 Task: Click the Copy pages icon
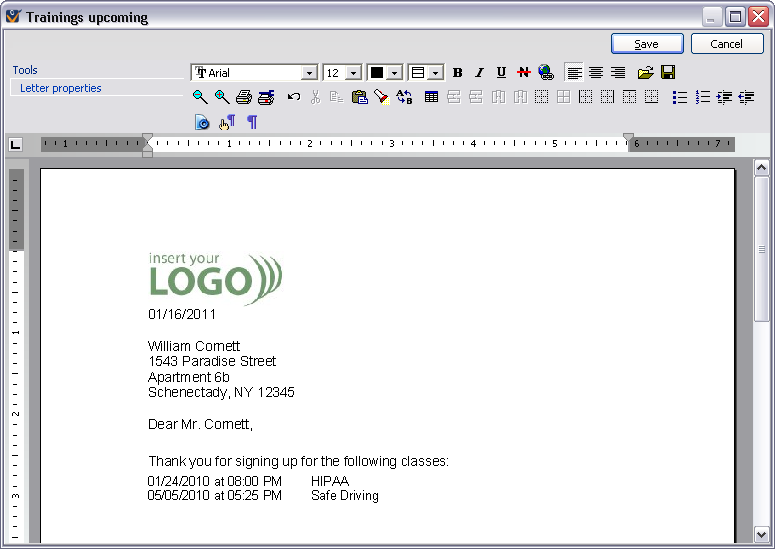pos(337,97)
